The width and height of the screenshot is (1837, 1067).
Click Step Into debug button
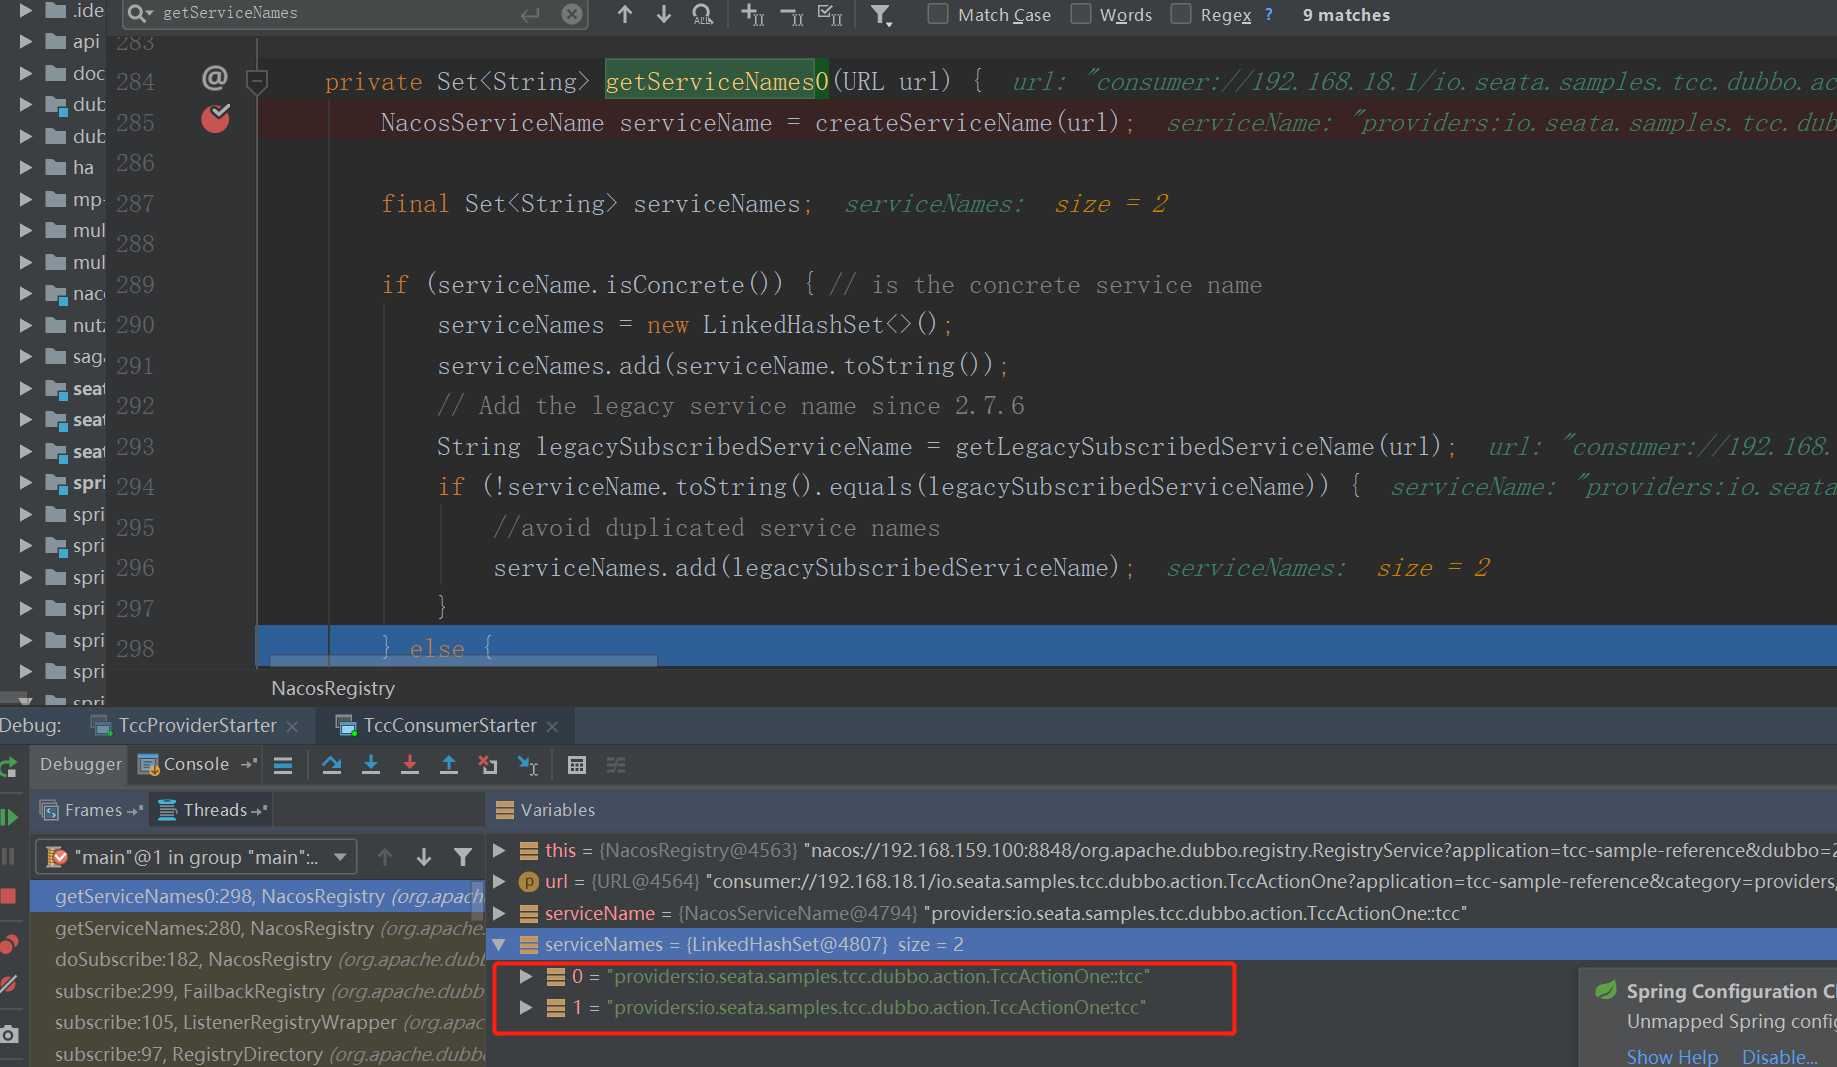pos(371,765)
